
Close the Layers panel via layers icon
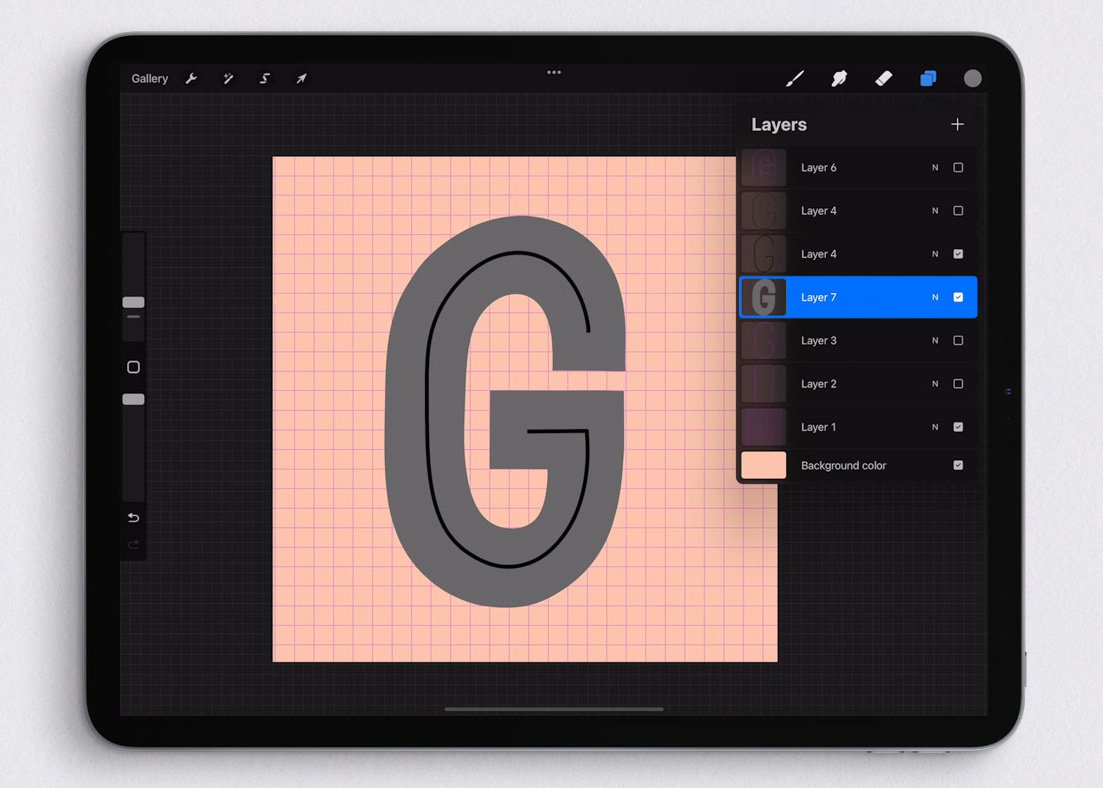pyautogui.click(x=928, y=79)
